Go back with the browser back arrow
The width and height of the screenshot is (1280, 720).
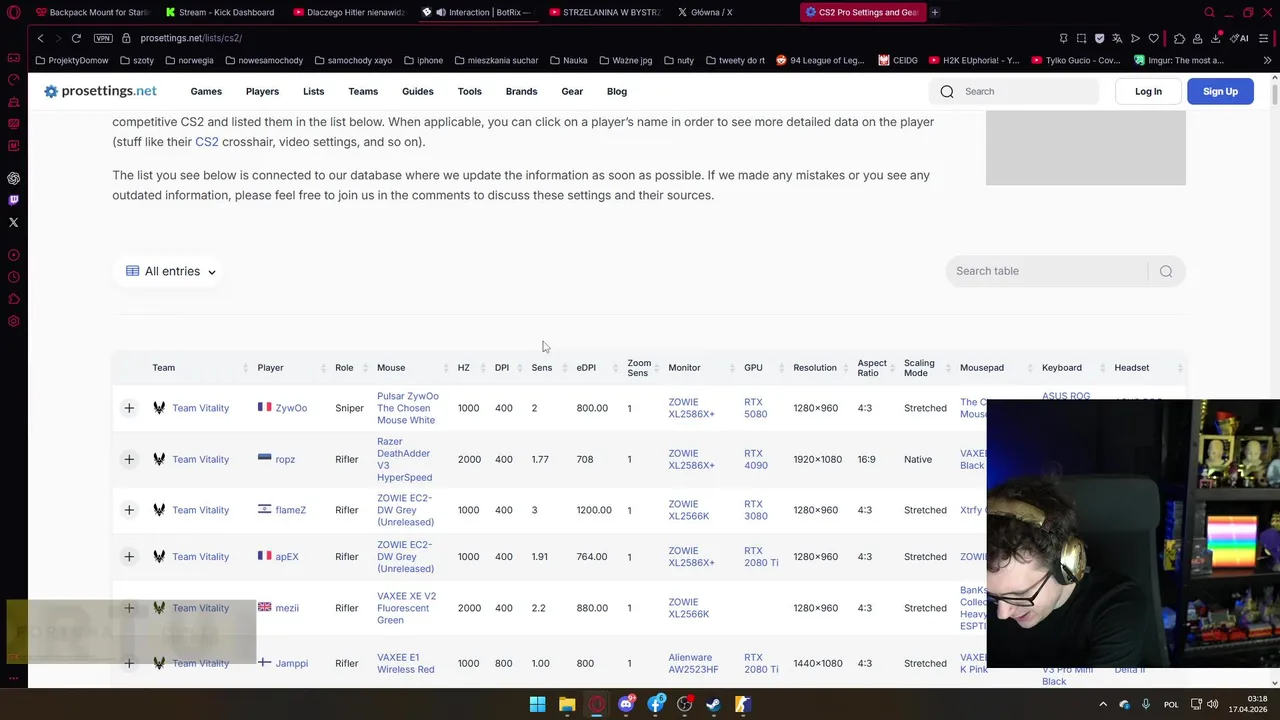pos(40,38)
